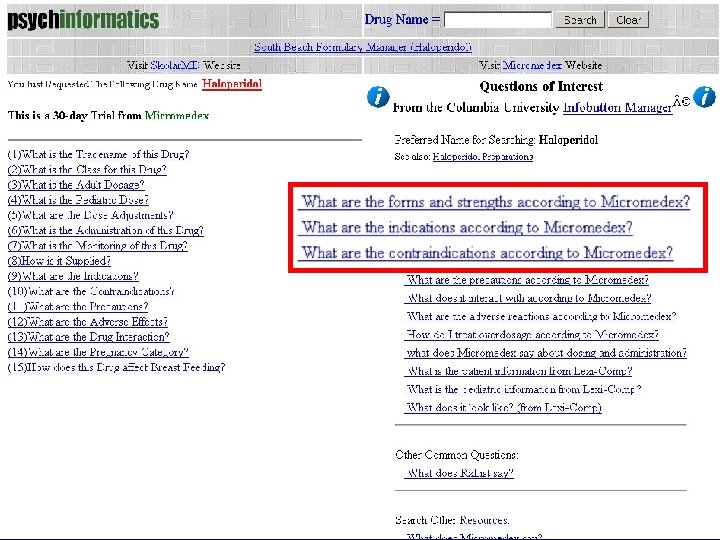Click 'Preferred Name for Searching: Haloperidol' text
This screenshot has height=540, width=720.
click(x=496, y=140)
